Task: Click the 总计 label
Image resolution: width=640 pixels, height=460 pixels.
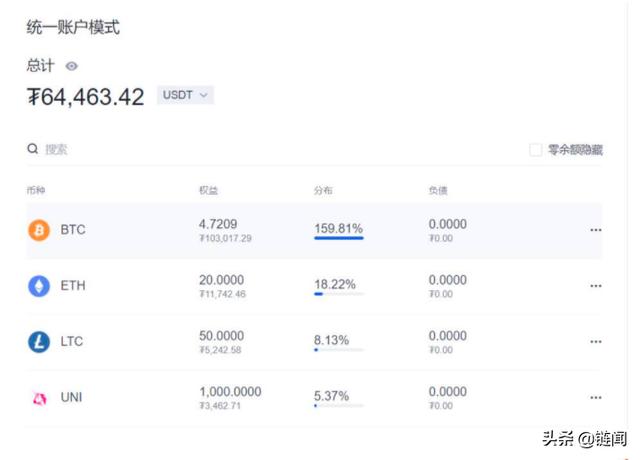Action: [x=40, y=65]
